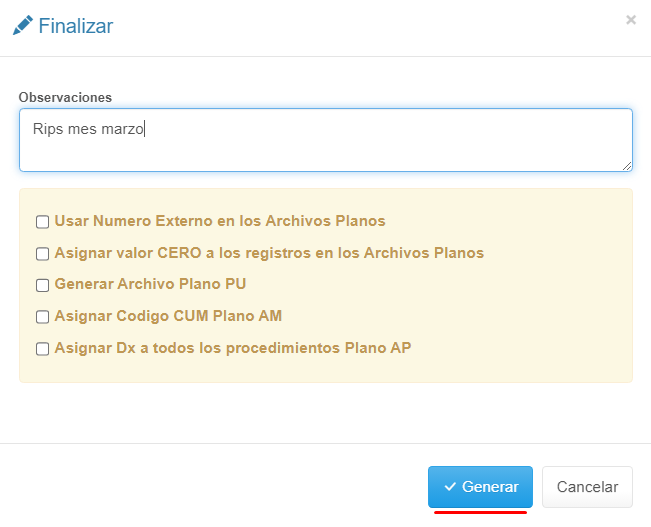The image size is (651, 527).
Task: Click the Observaciones field label
Action: point(65,97)
